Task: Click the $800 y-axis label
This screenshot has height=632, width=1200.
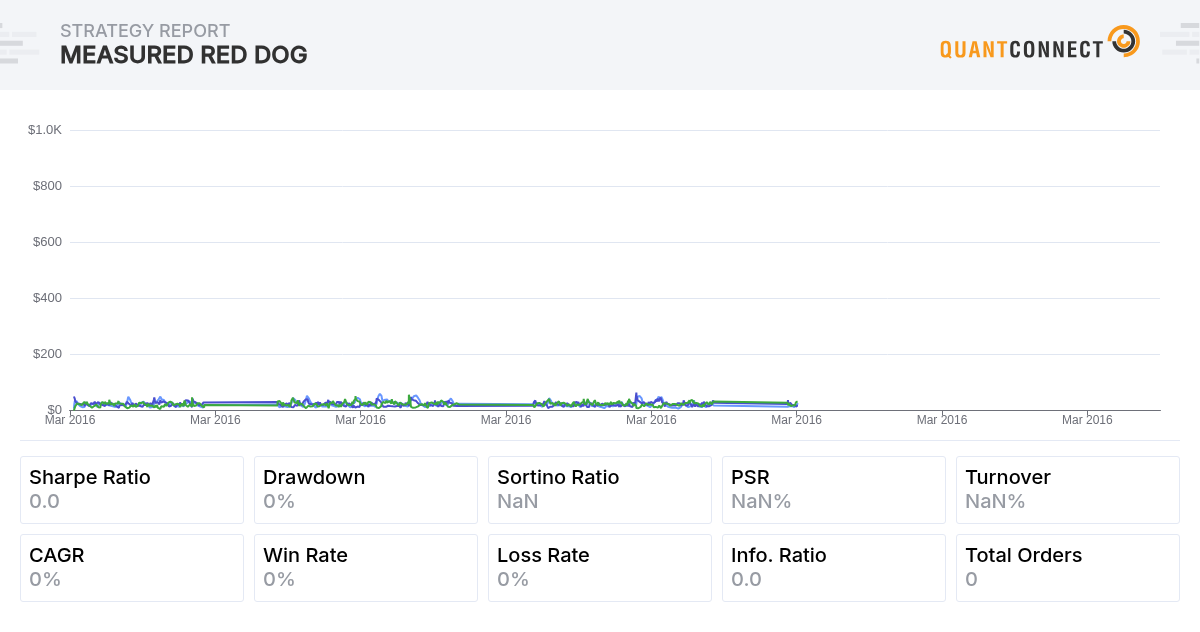Action: [47, 186]
